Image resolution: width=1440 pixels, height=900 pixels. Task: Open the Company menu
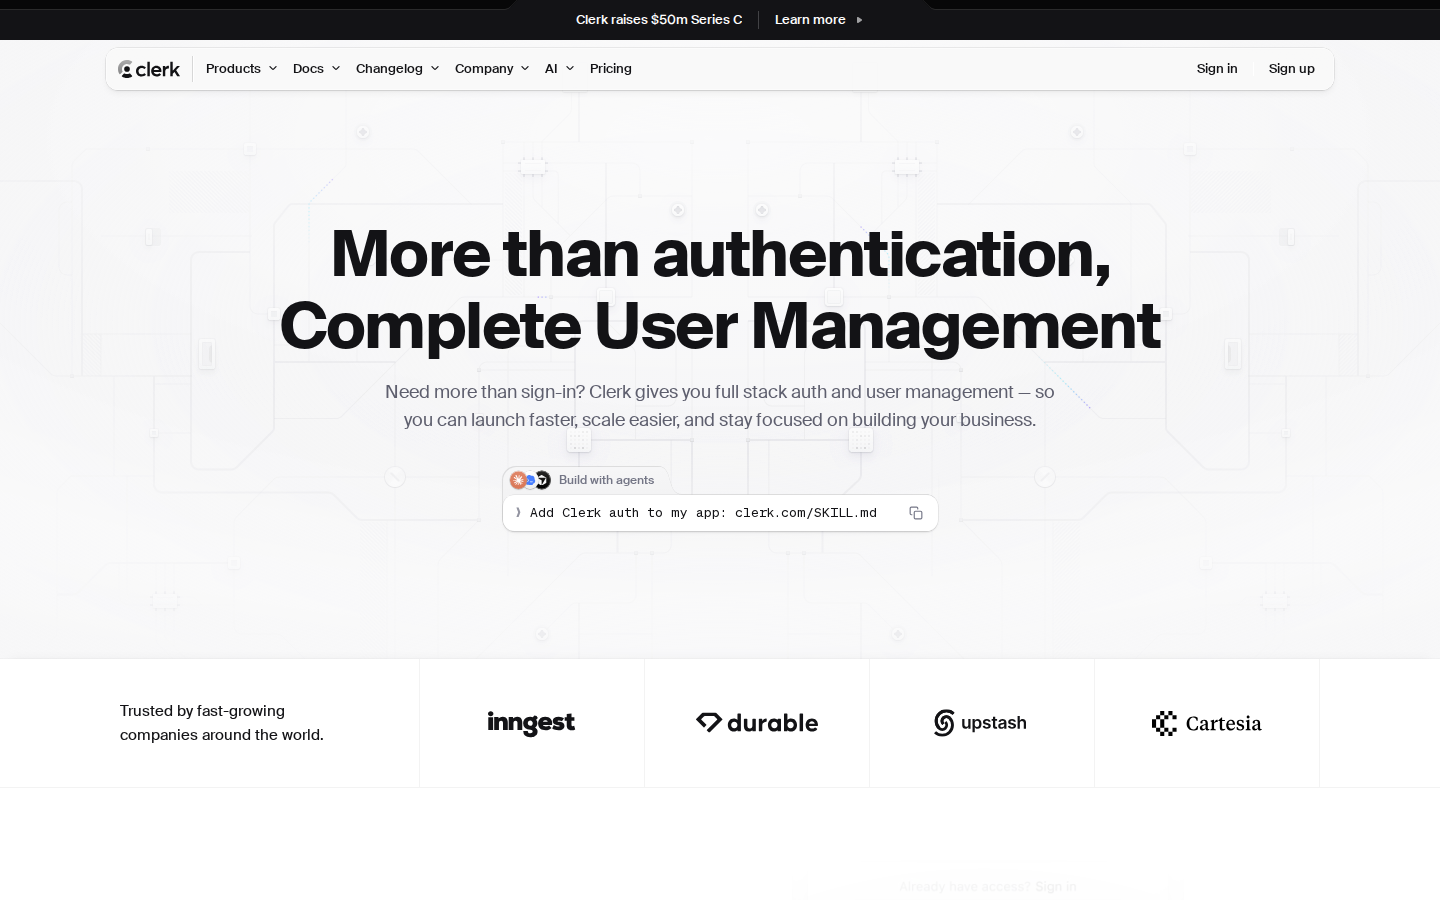tap(491, 69)
